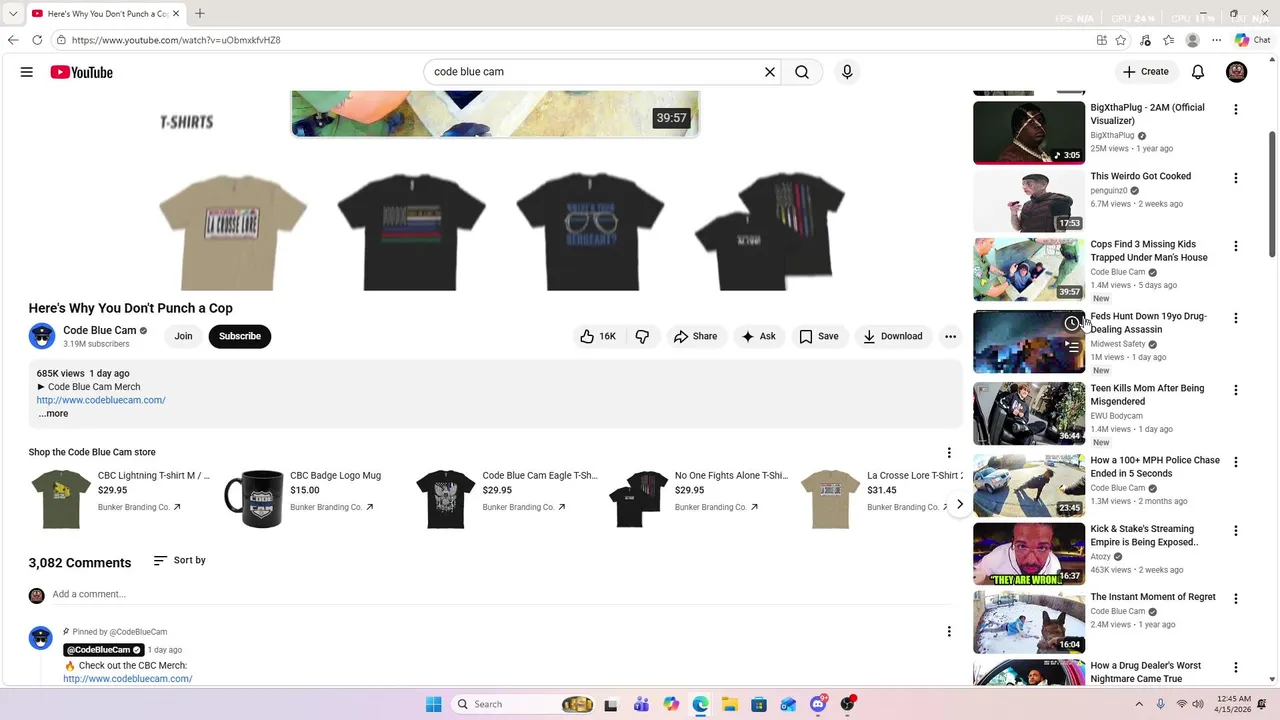Open the codebluecam.com link in description
Image resolution: width=1280 pixels, height=720 pixels.
click(101, 400)
